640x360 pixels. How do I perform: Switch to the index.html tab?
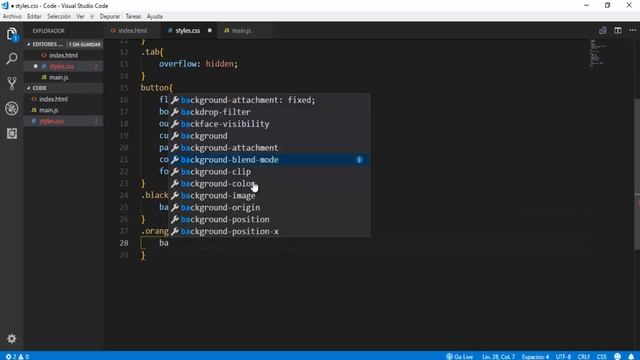132,31
